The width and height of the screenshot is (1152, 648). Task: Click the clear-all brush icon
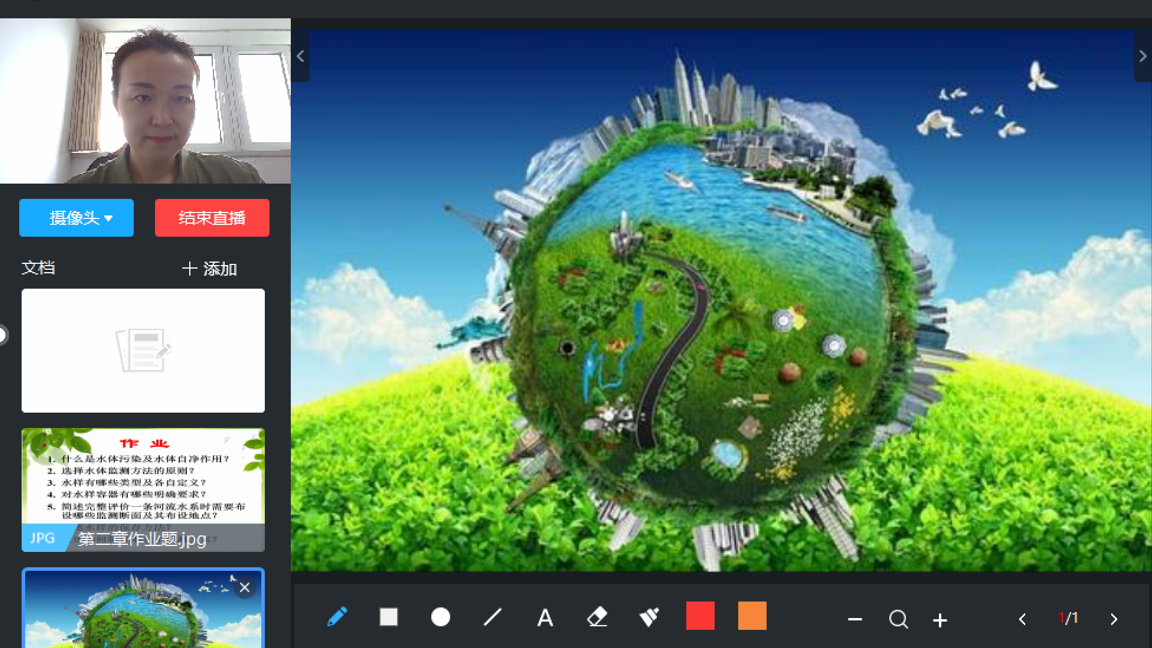tap(649, 617)
